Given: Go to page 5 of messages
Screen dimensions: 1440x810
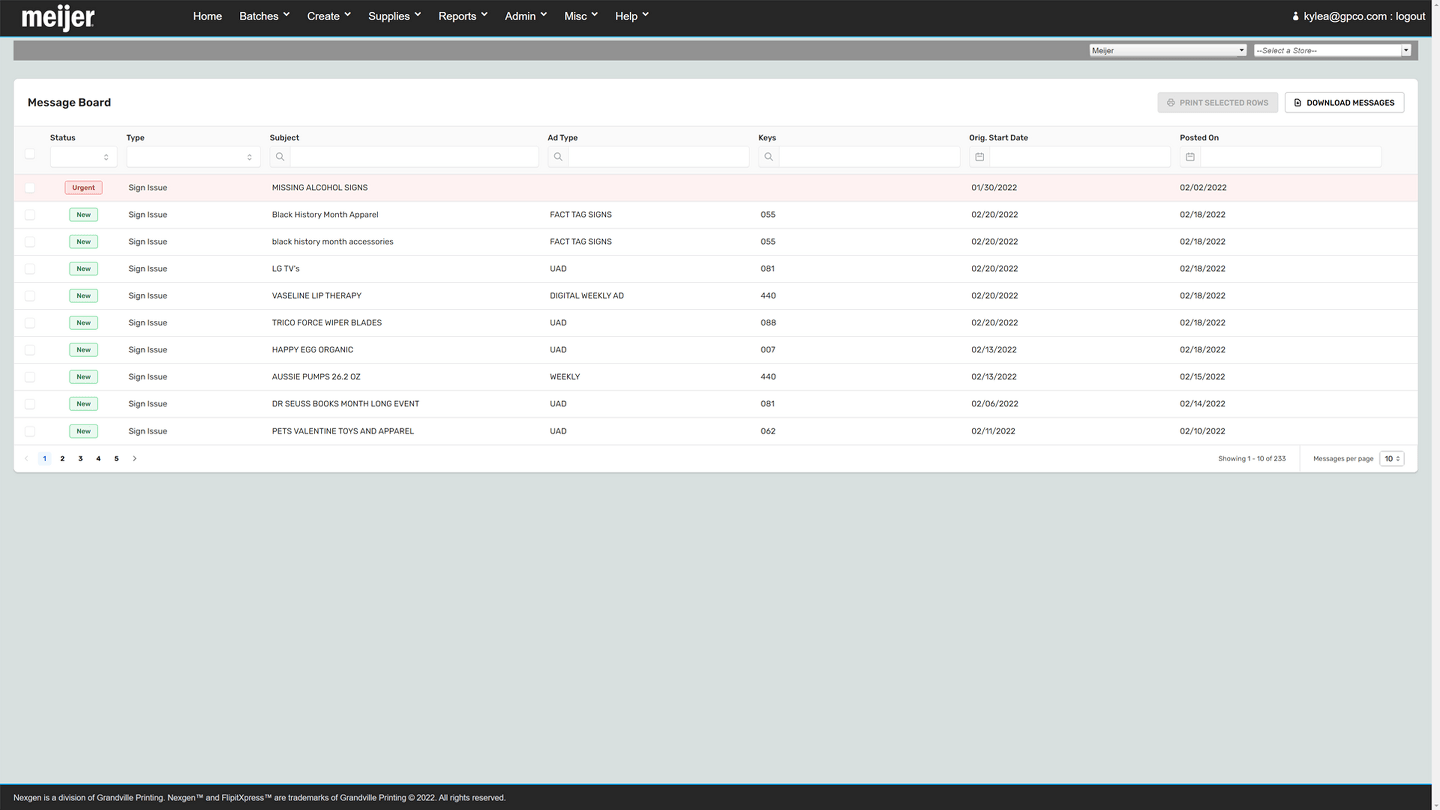Looking at the screenshot, I should click(117, 459).
